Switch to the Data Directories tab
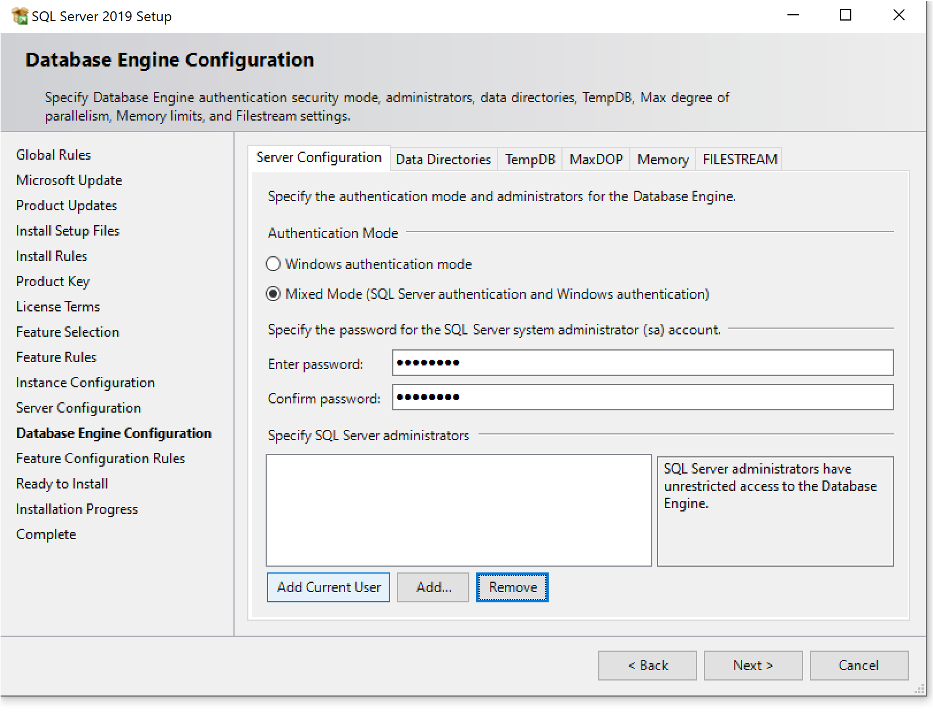The height and width of the screenshot is (716, 933). [x=444, y=158]
